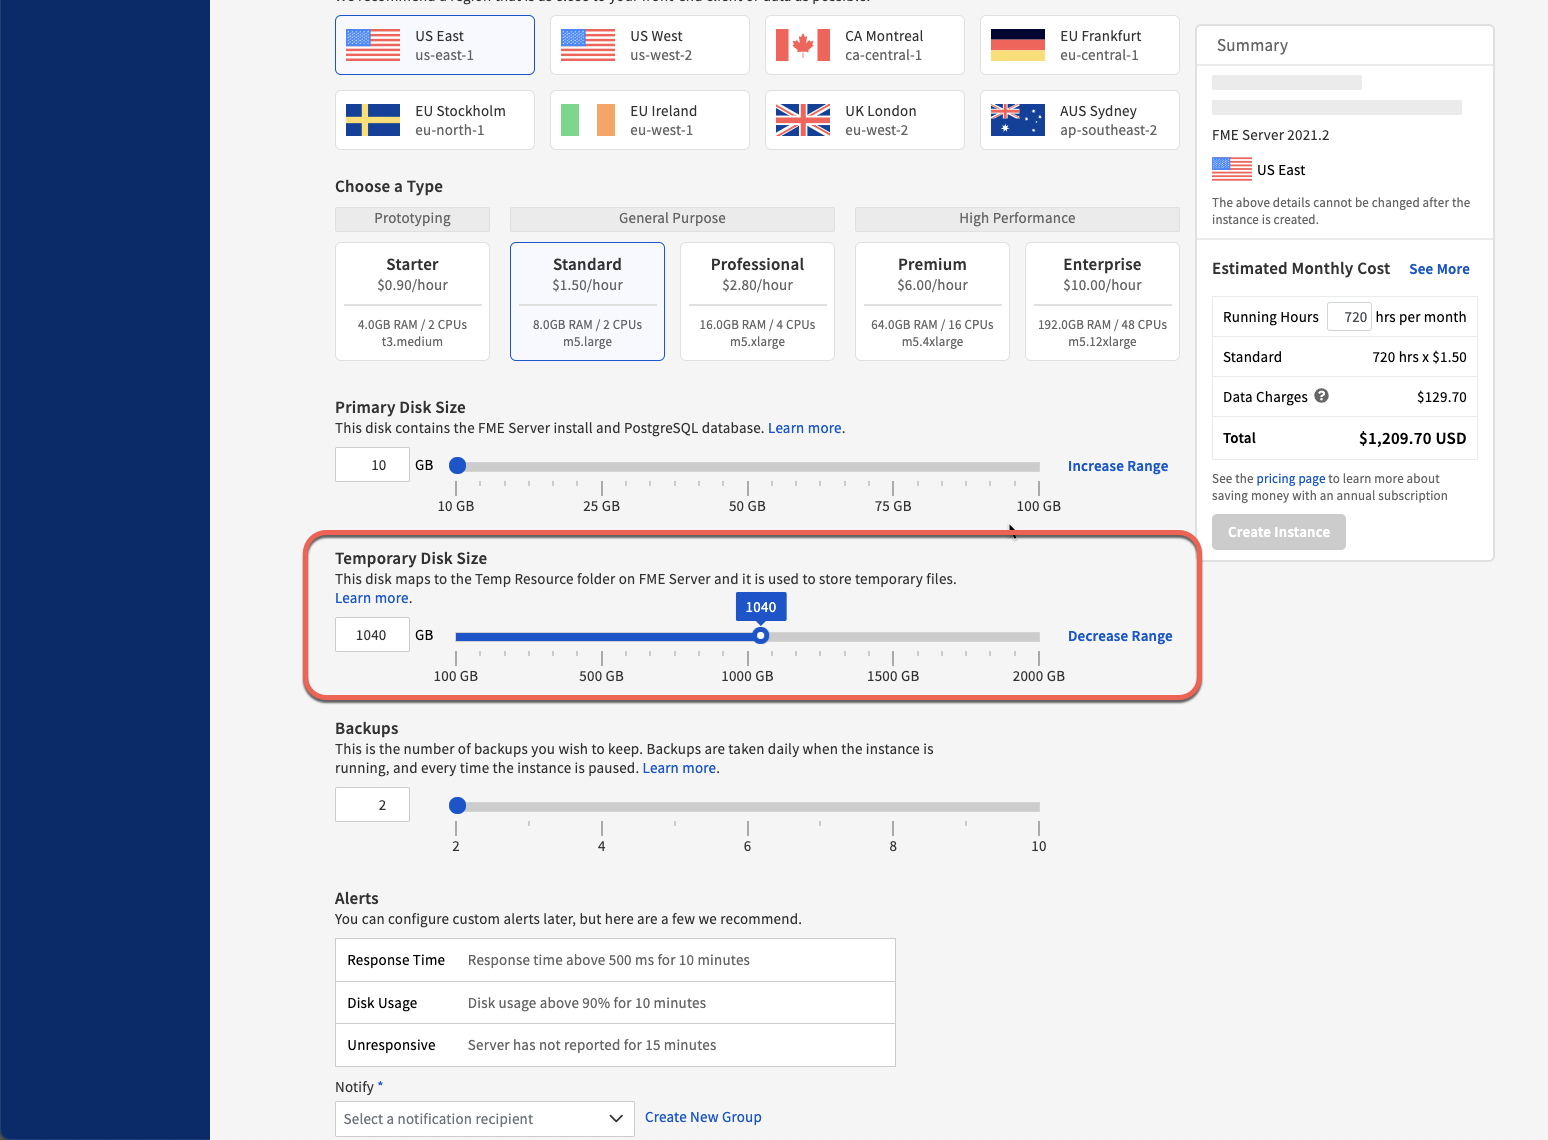
Task: Choose EU Frankfurt eu-central-1 region
Action: (1080, 45)
